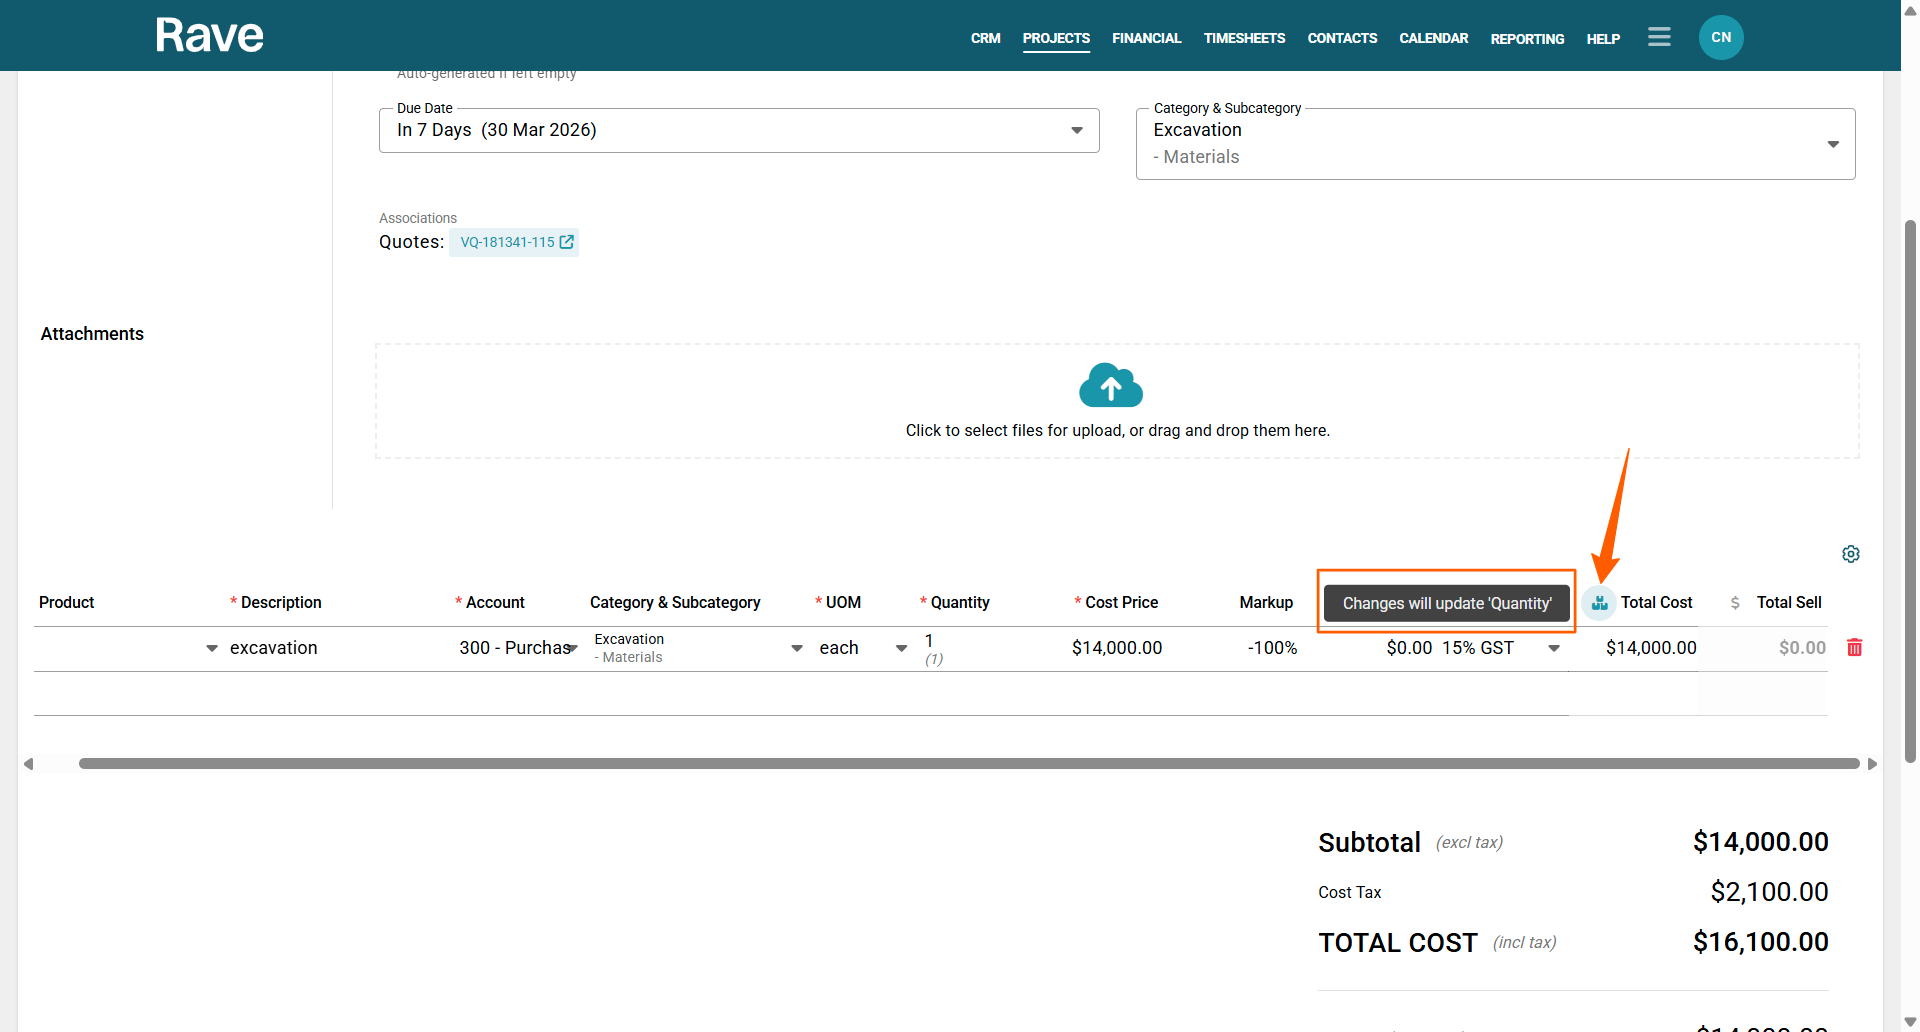Screen dimensions: 1920x1032
Task: Click the icon beside Total Cost header
Action: (x=1599, y=603)
